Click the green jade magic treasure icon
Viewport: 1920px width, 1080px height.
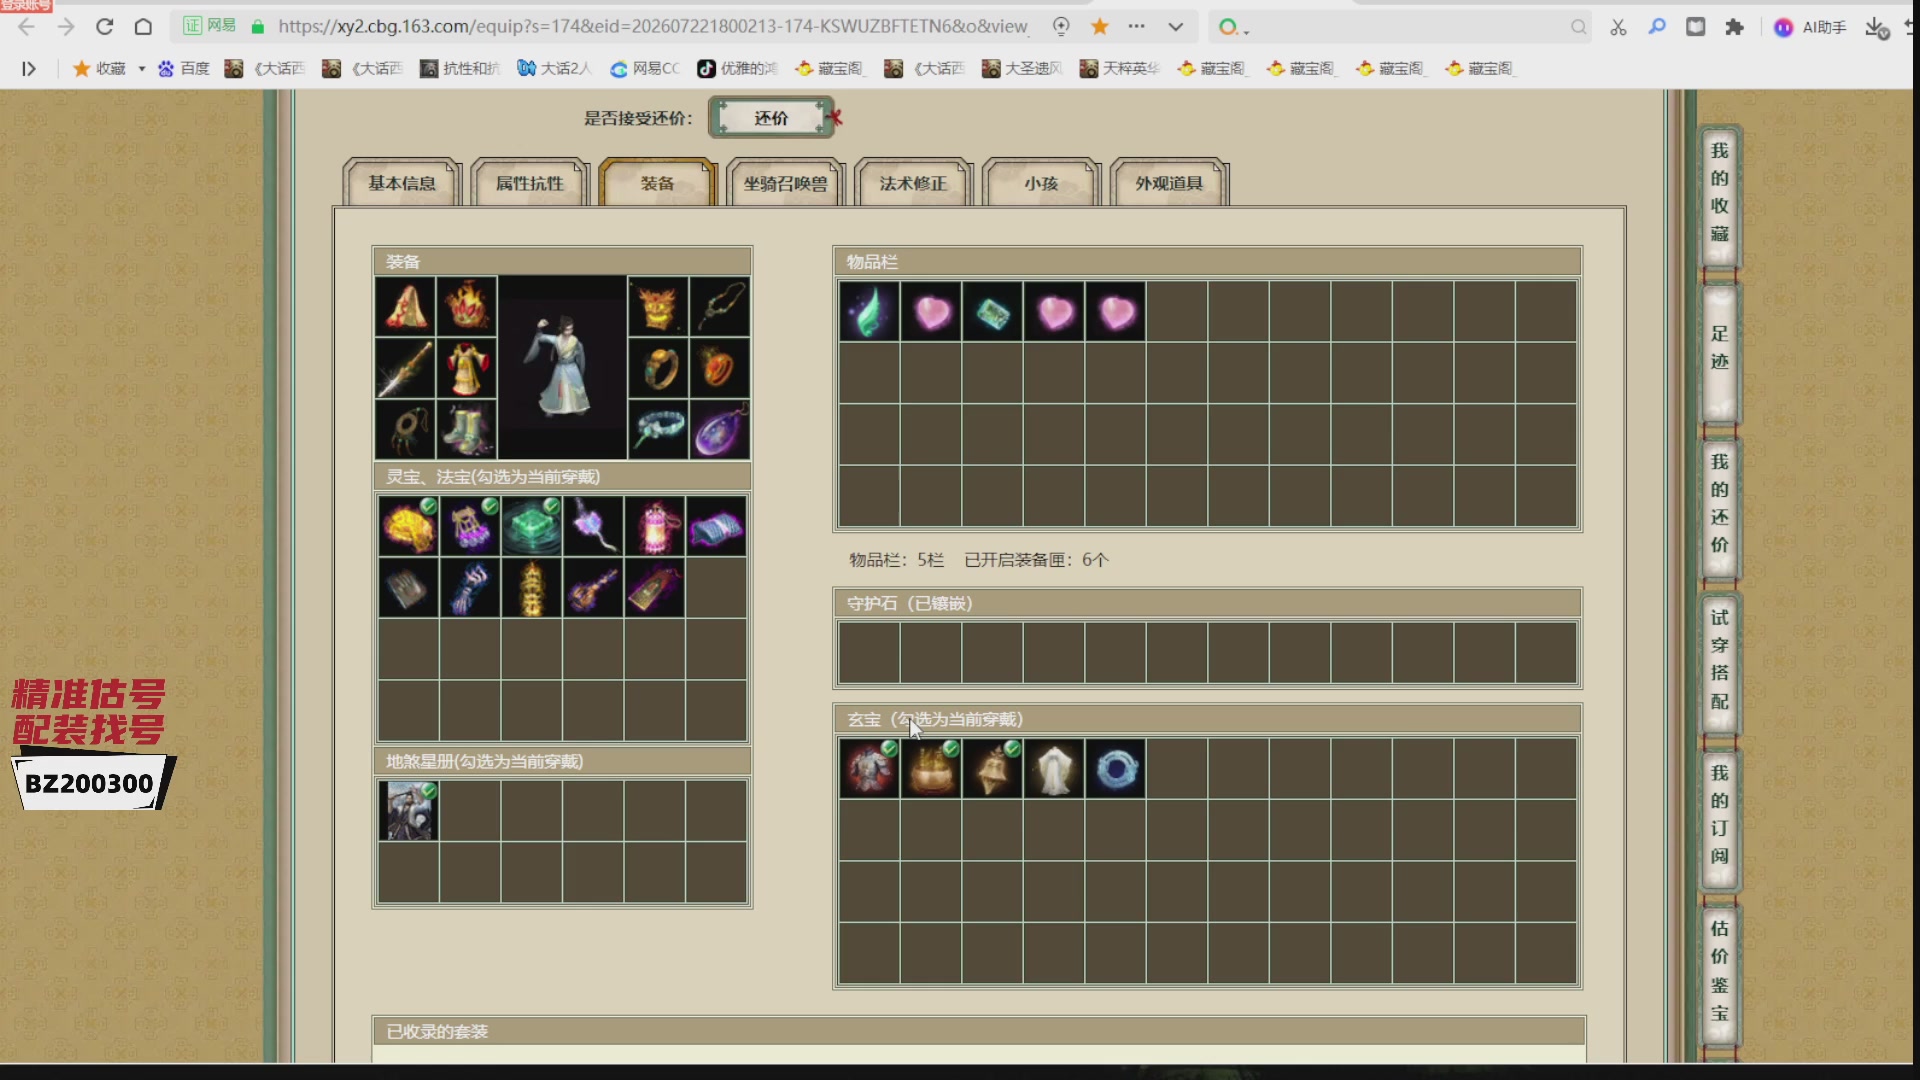[532, 526]
